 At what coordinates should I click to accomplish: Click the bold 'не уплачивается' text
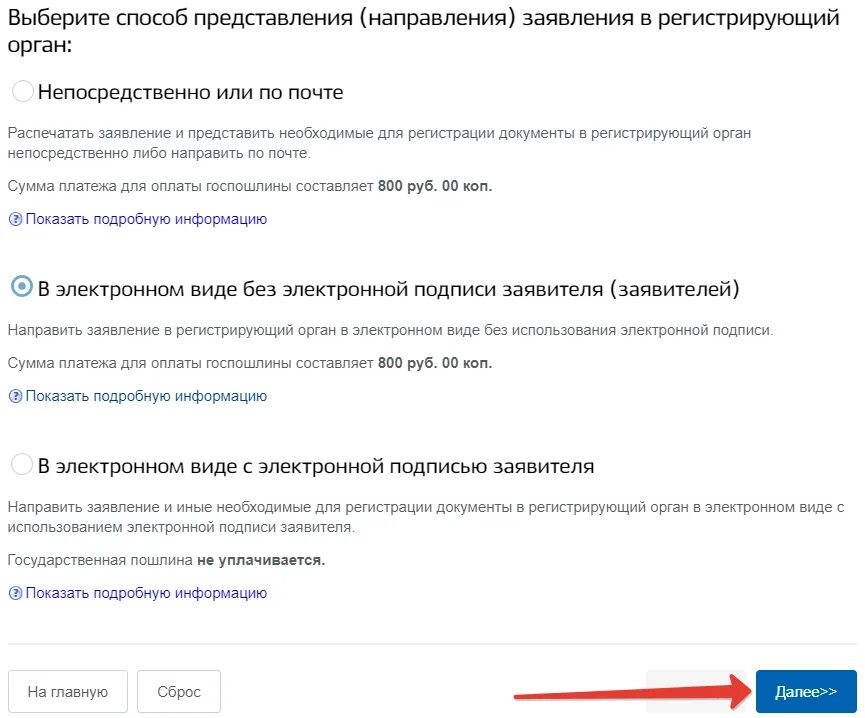point(261,560)
